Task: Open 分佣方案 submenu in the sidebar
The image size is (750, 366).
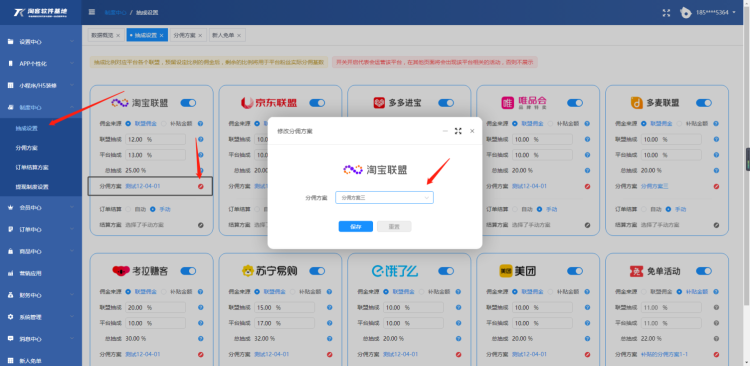Action: click(x=26, y=148)
